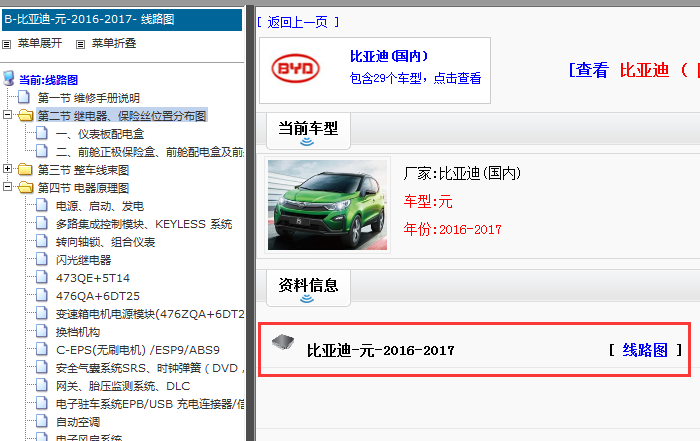Click the 年份:2016-2017 text
700x441 pixels.
[452, 229]
